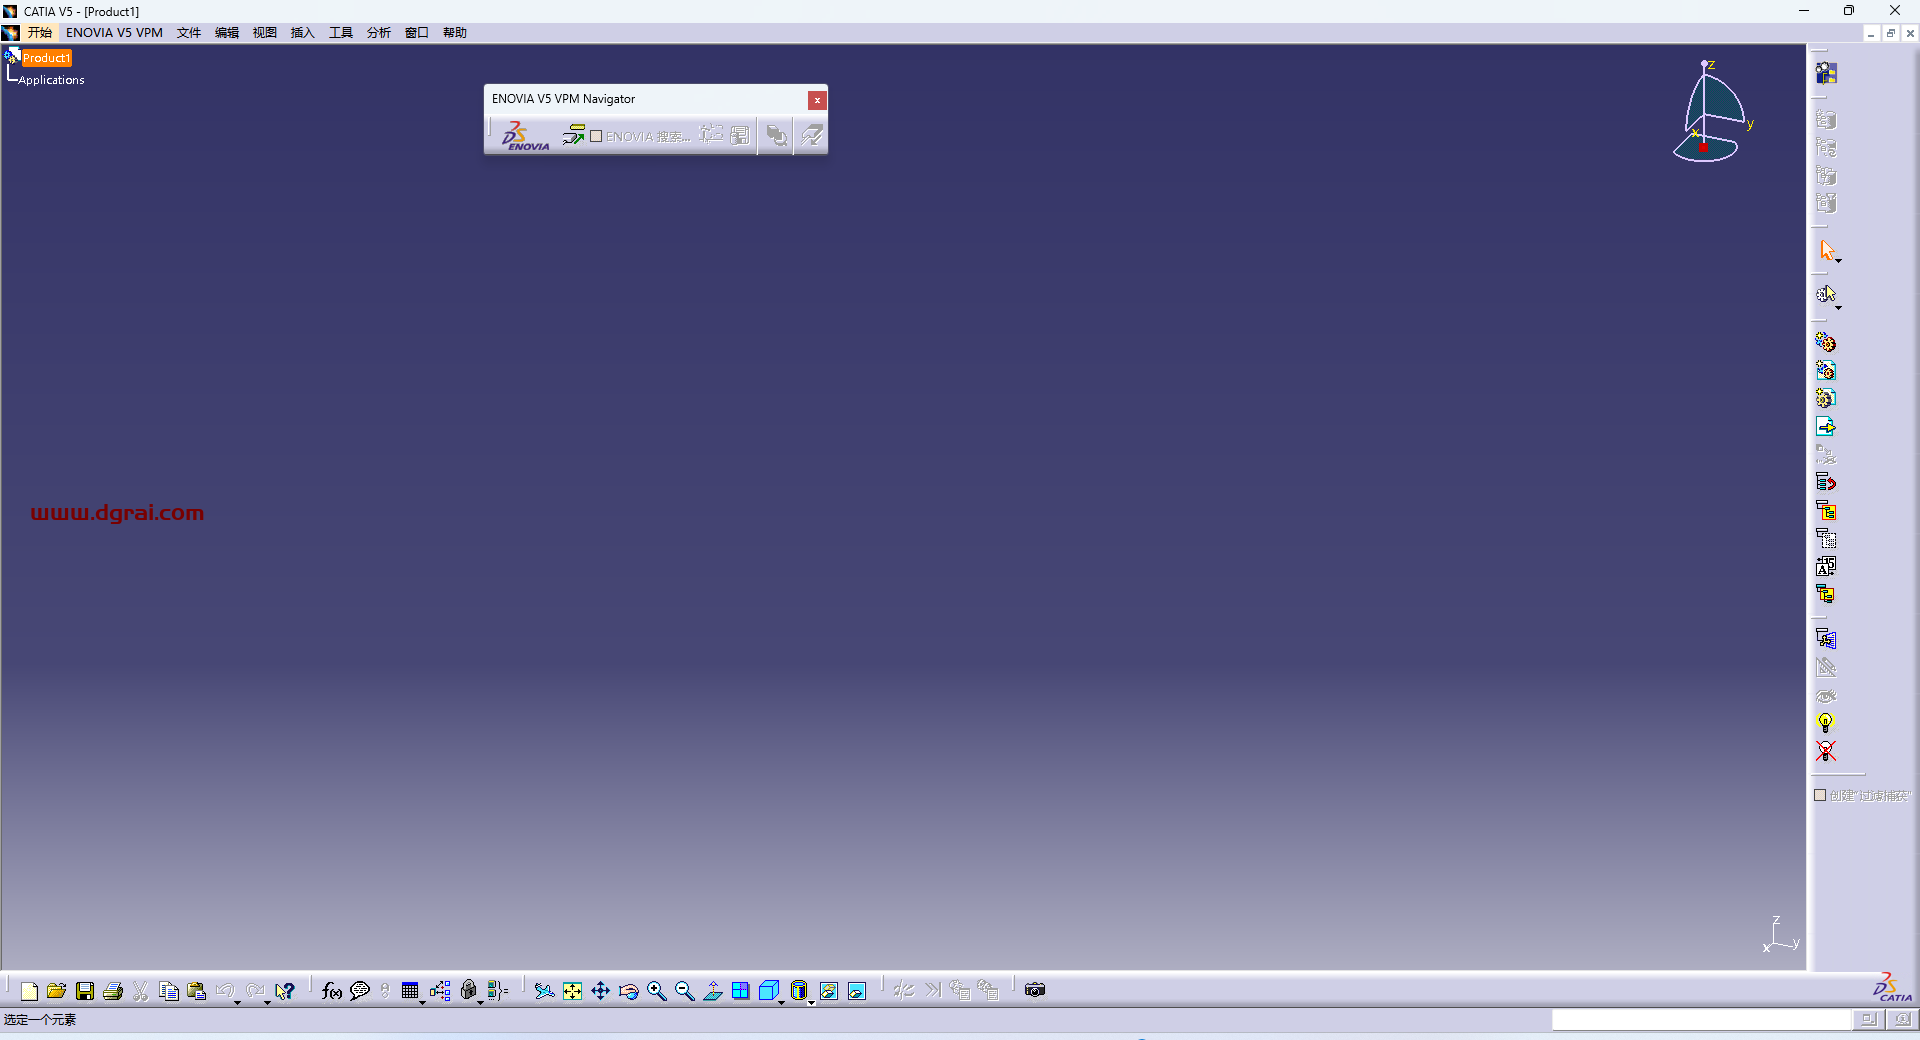Select the Pan arrows tool

coord(600,991)
